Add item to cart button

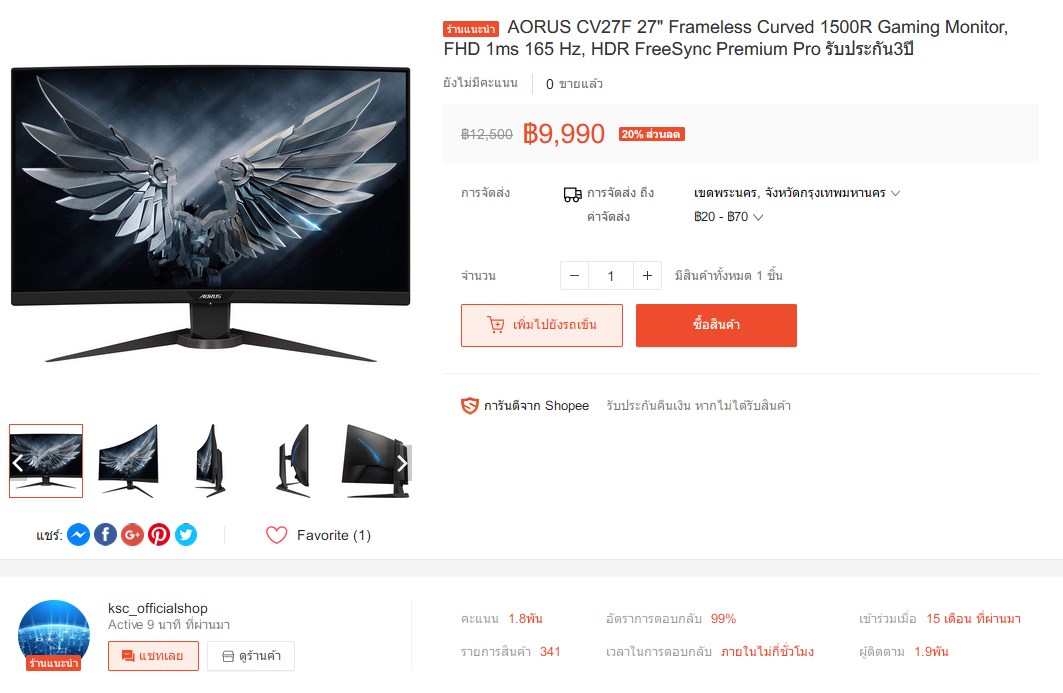pos(542,325)
